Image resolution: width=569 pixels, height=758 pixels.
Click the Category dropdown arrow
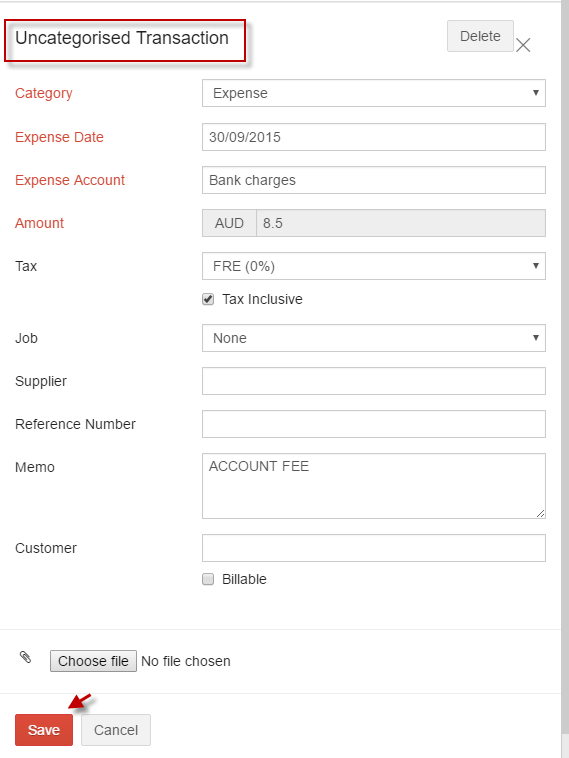tap(536, 92)
